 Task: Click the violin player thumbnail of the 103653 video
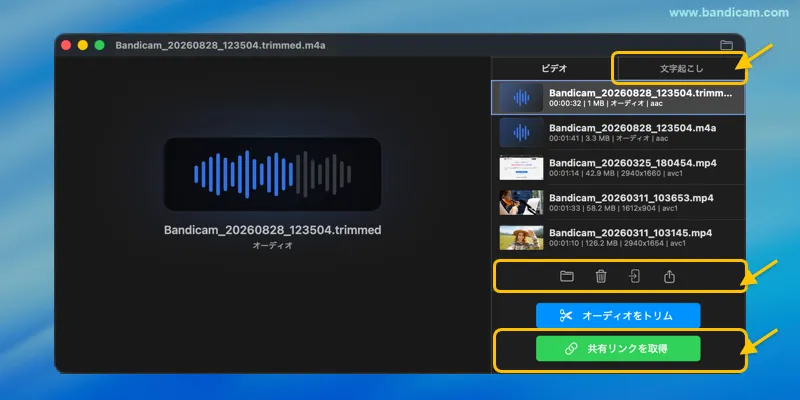tap(521, 203)
